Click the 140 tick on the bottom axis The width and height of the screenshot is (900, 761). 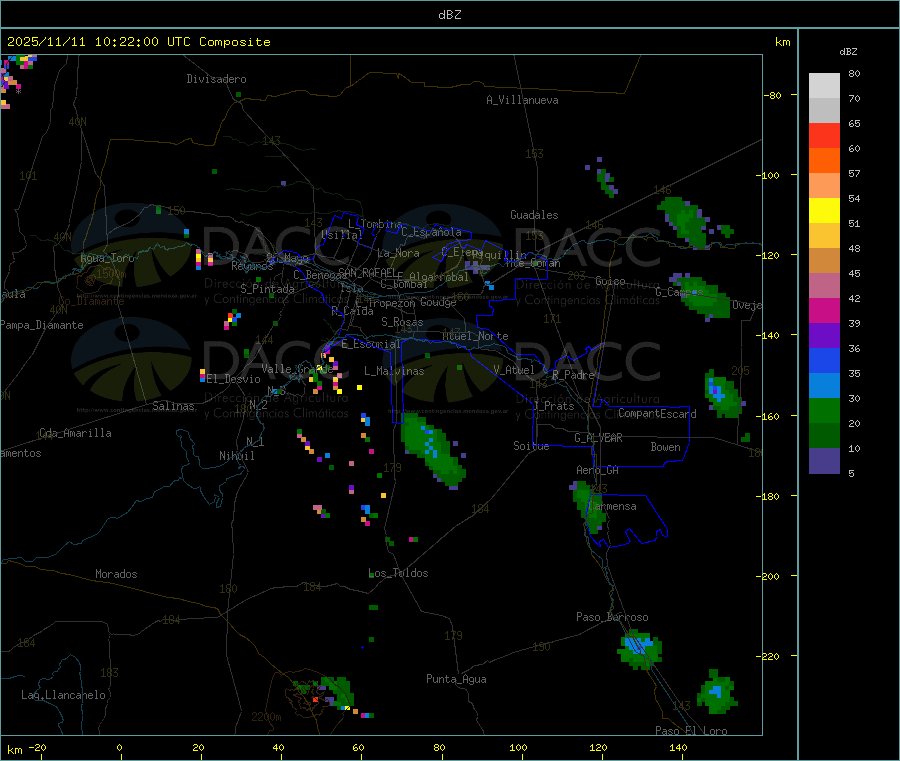pos(678,747)
